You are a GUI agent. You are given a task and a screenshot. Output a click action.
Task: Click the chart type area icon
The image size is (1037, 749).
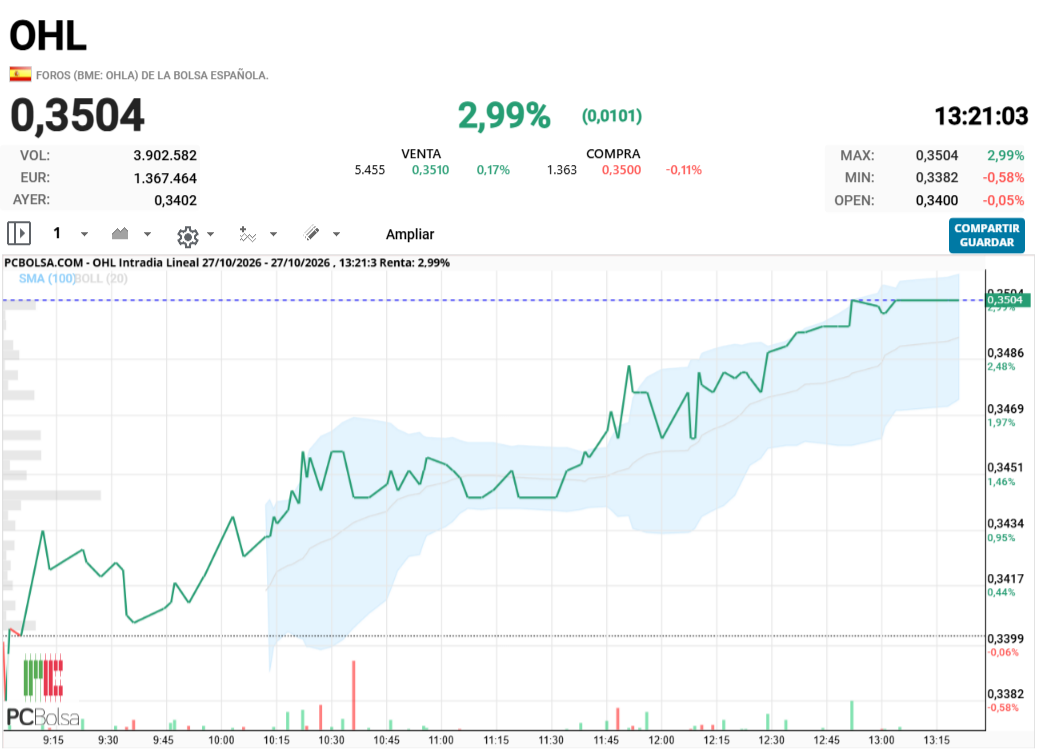click(x=120, y=233)
